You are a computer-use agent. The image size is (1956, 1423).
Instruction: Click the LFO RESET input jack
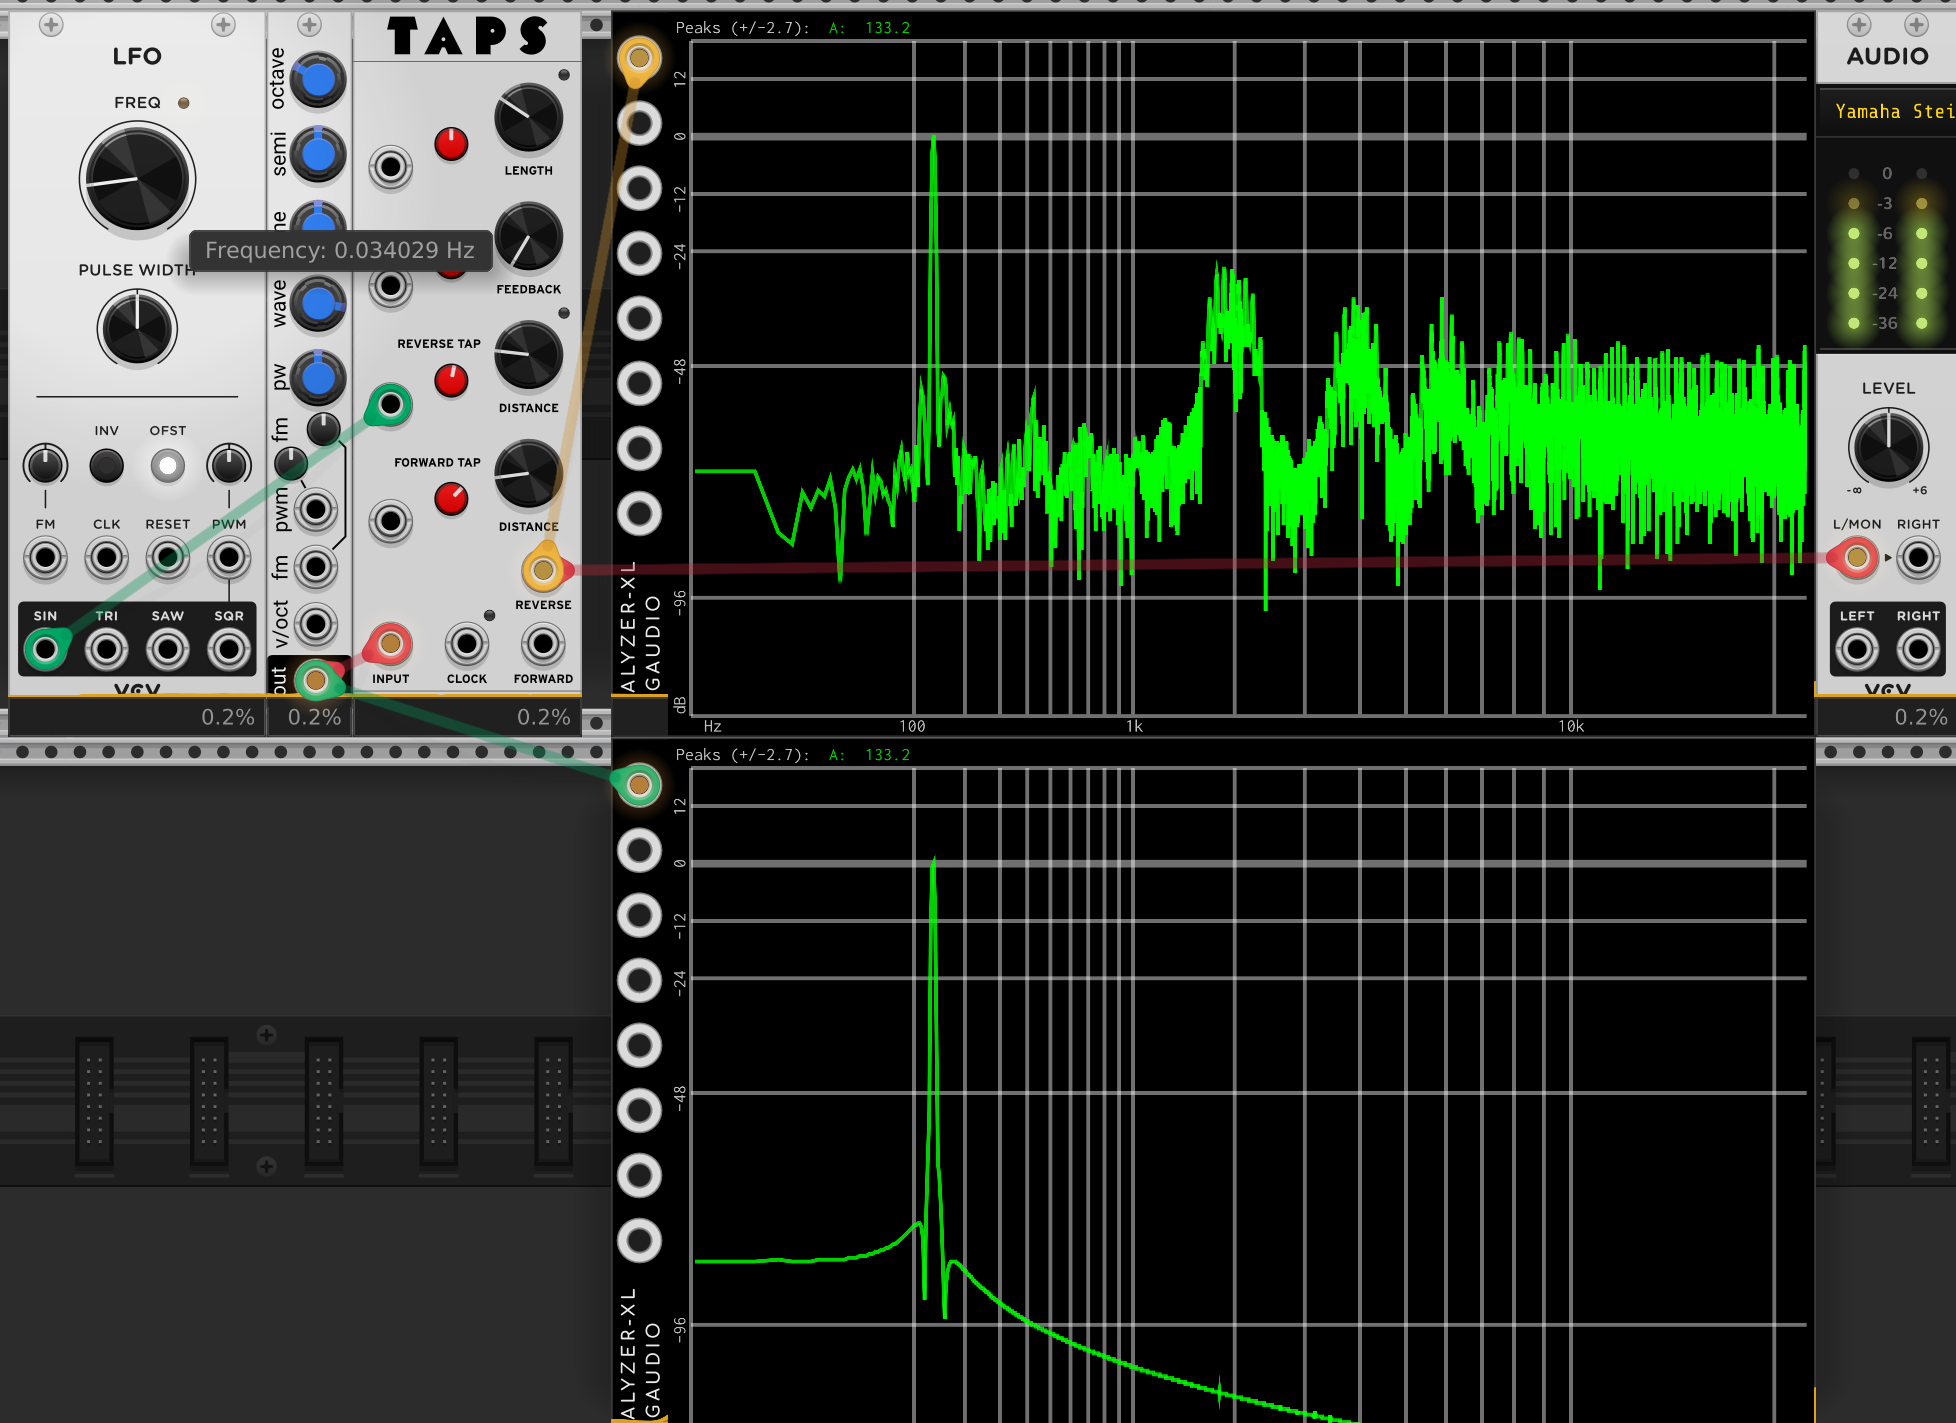167,558
